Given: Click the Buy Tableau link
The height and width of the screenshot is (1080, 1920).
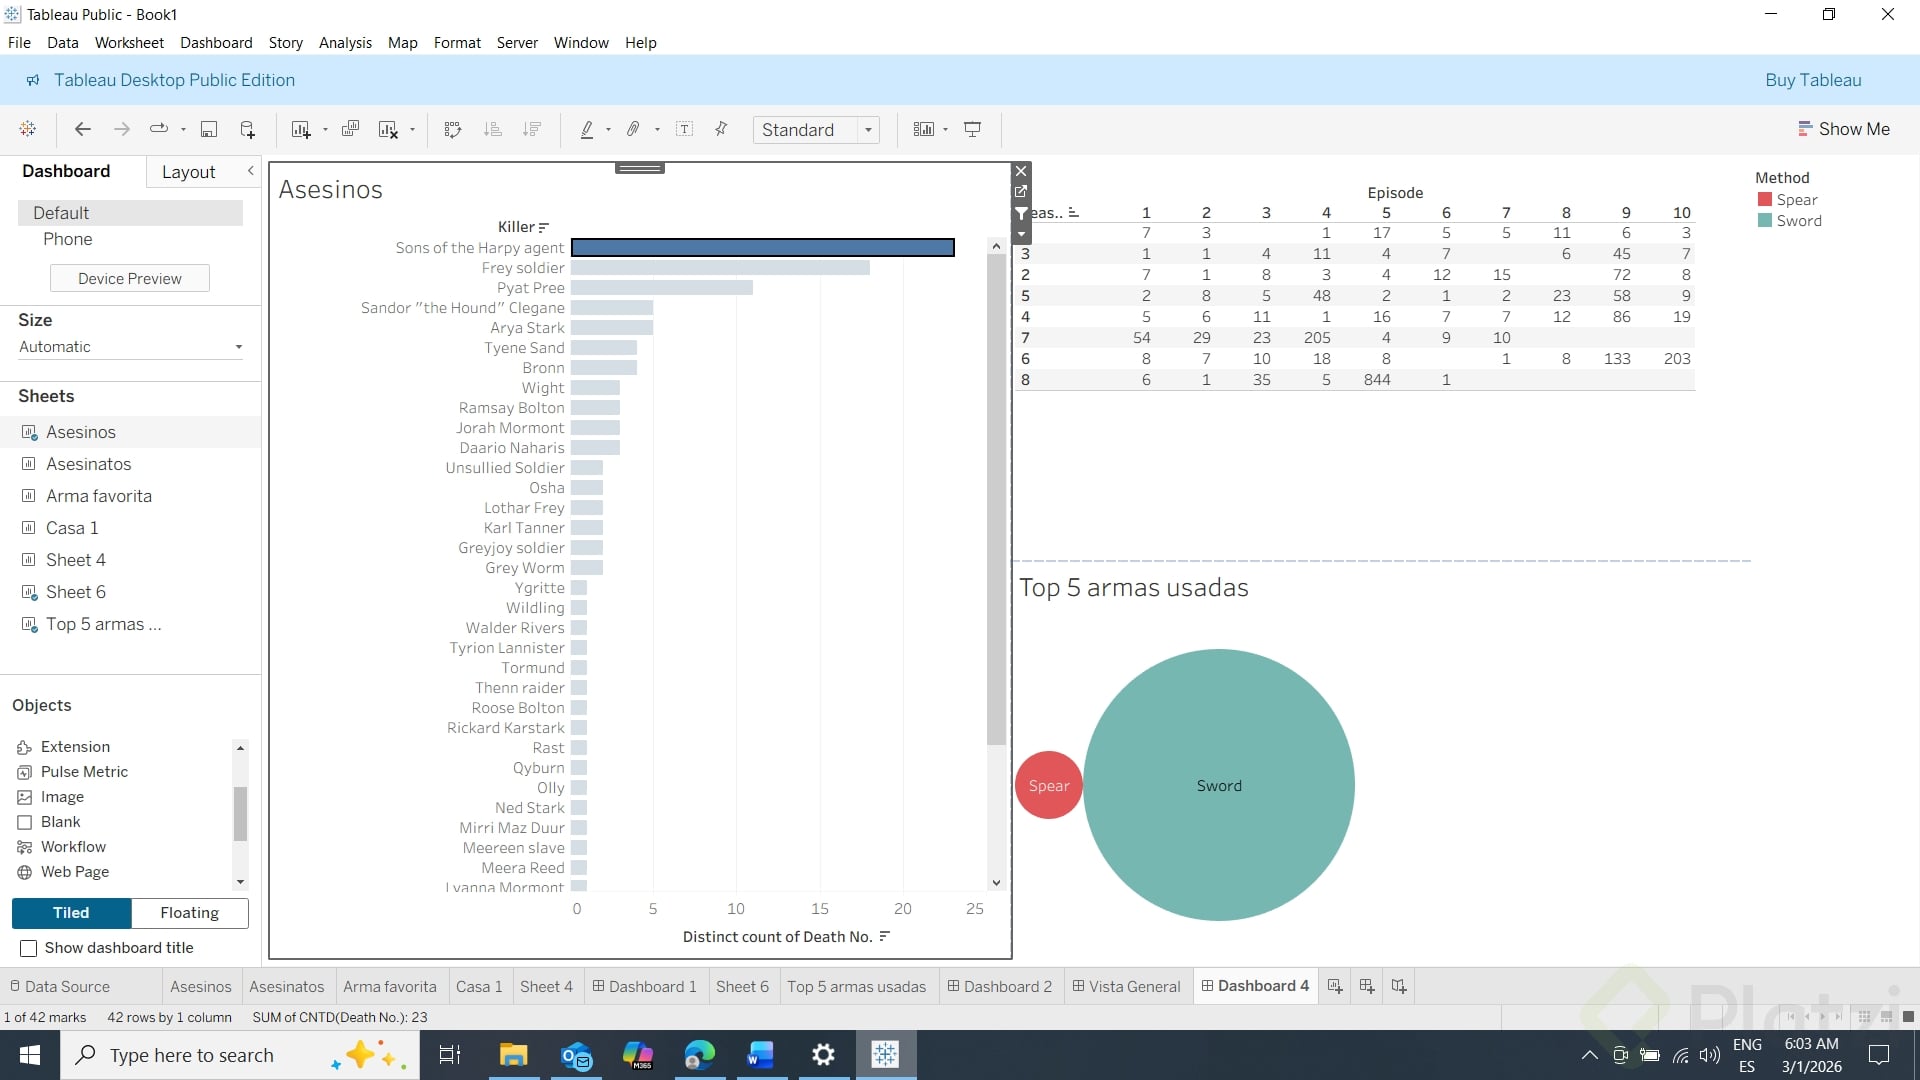Looking at the screenshot, I should coord(1812,80).
